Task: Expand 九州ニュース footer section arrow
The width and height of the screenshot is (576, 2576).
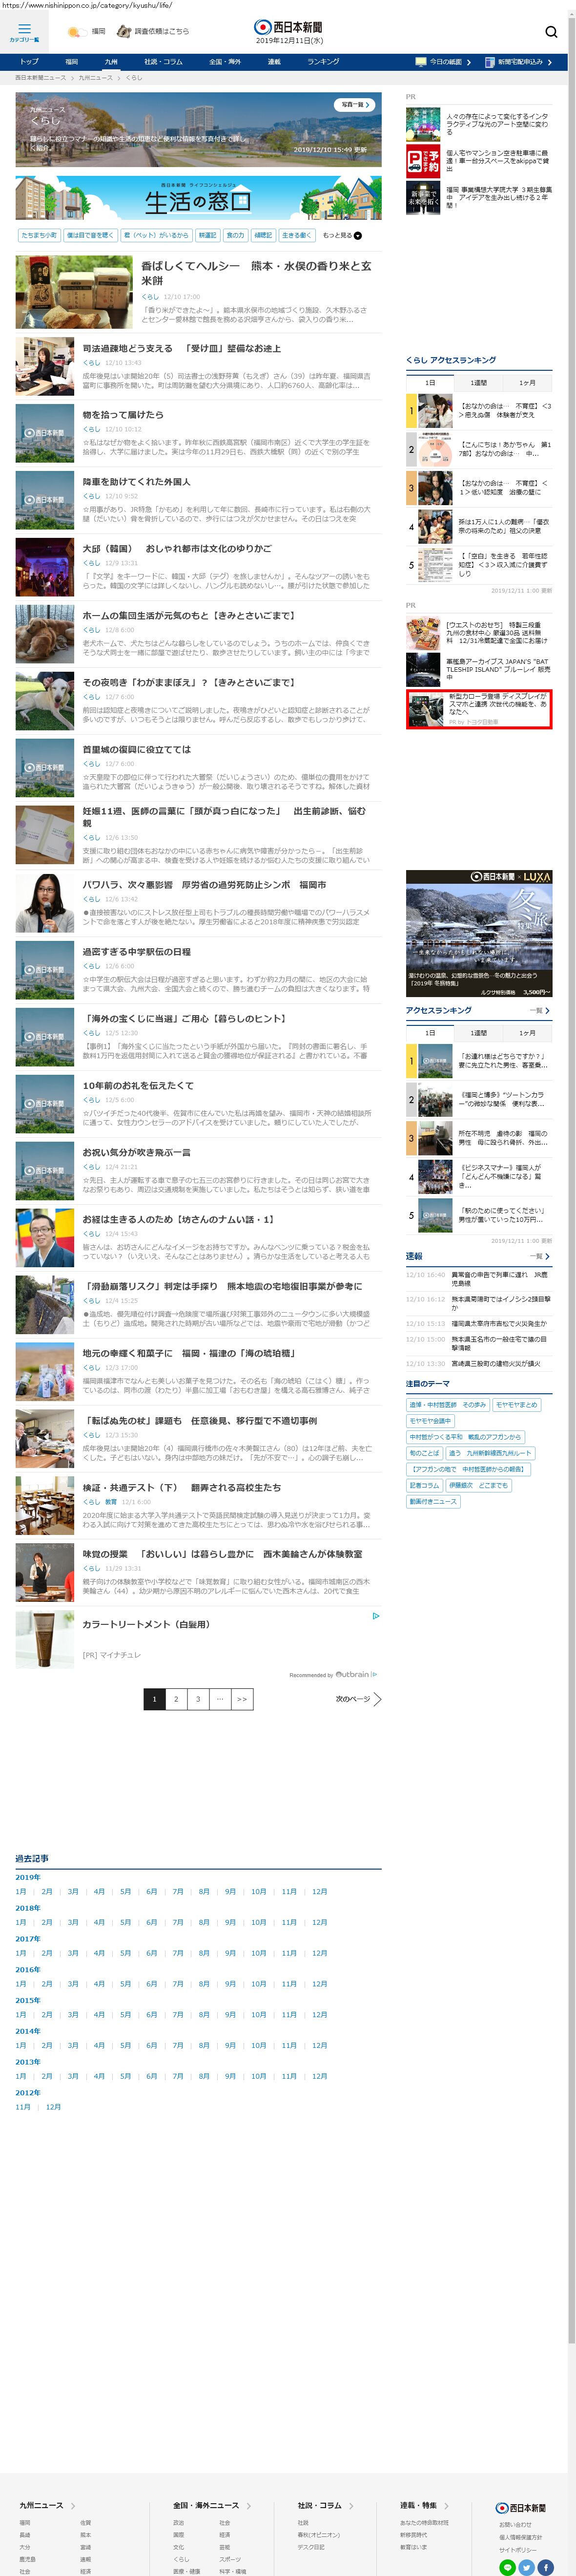Action: click(x=72, y=2496)
